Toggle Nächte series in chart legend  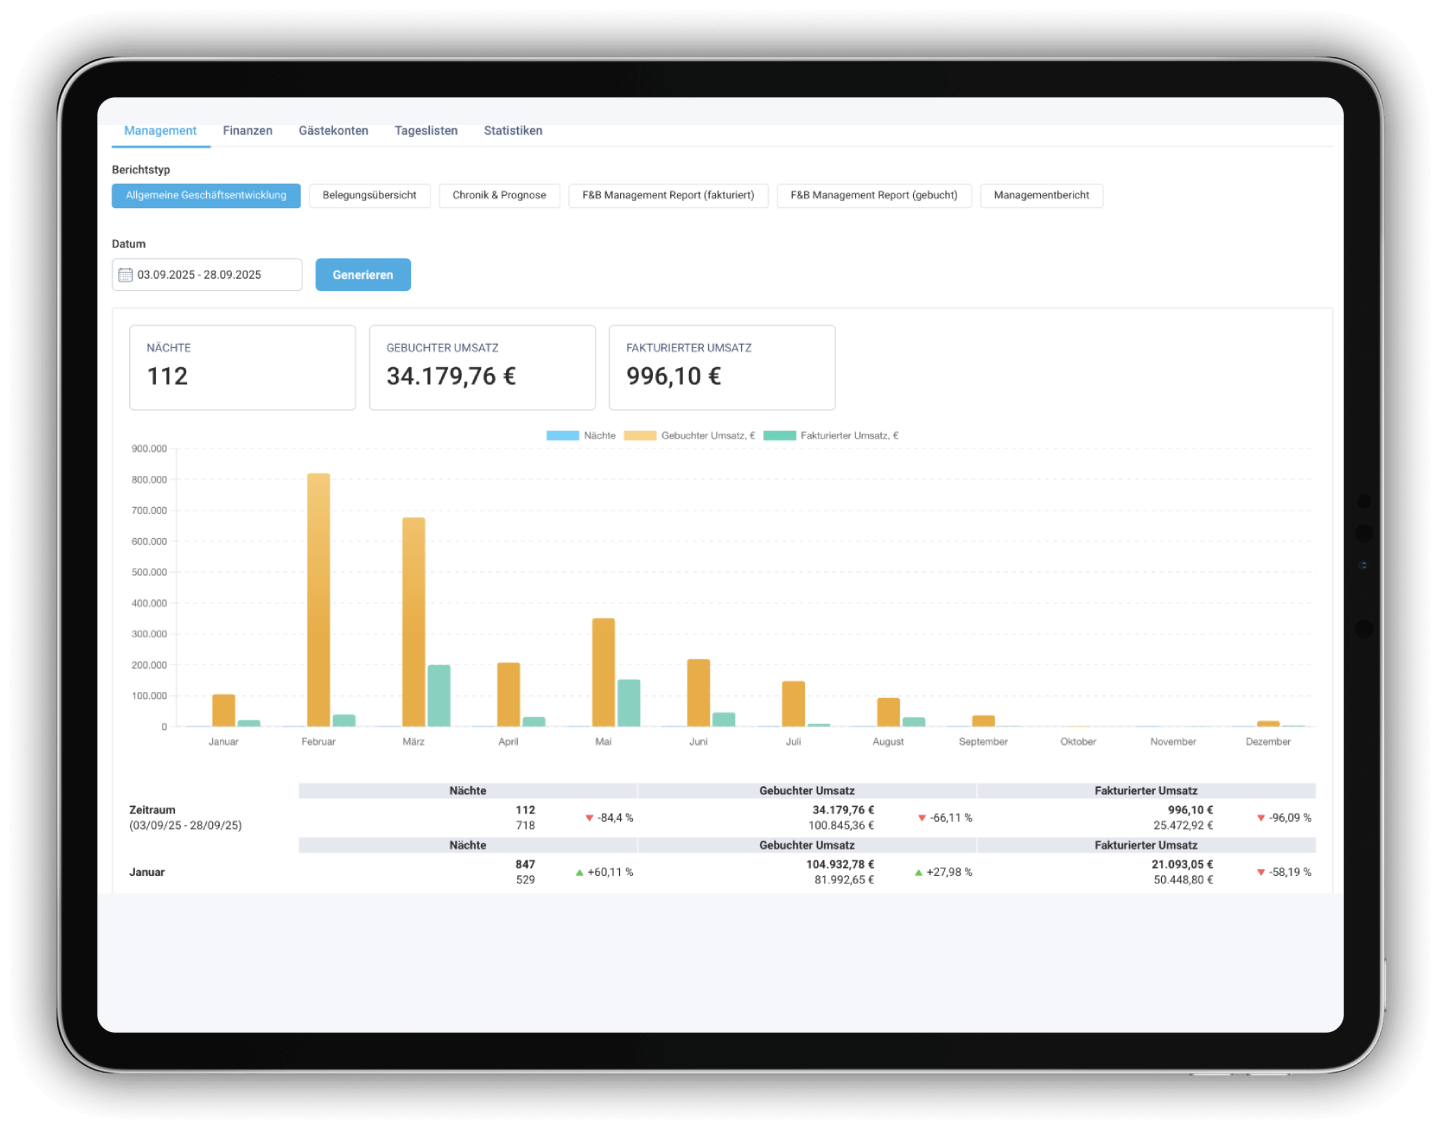click(581, 436)
